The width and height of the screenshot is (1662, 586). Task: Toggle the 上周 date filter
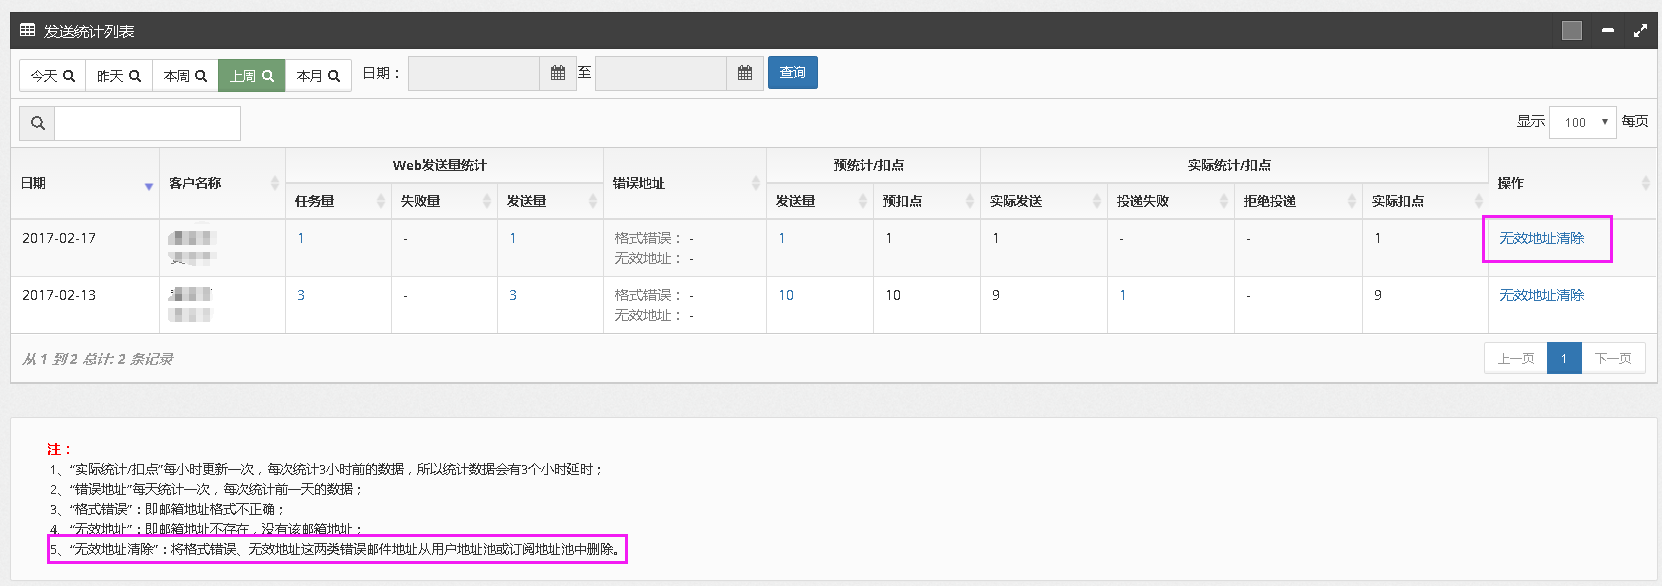tap(252, 76)
